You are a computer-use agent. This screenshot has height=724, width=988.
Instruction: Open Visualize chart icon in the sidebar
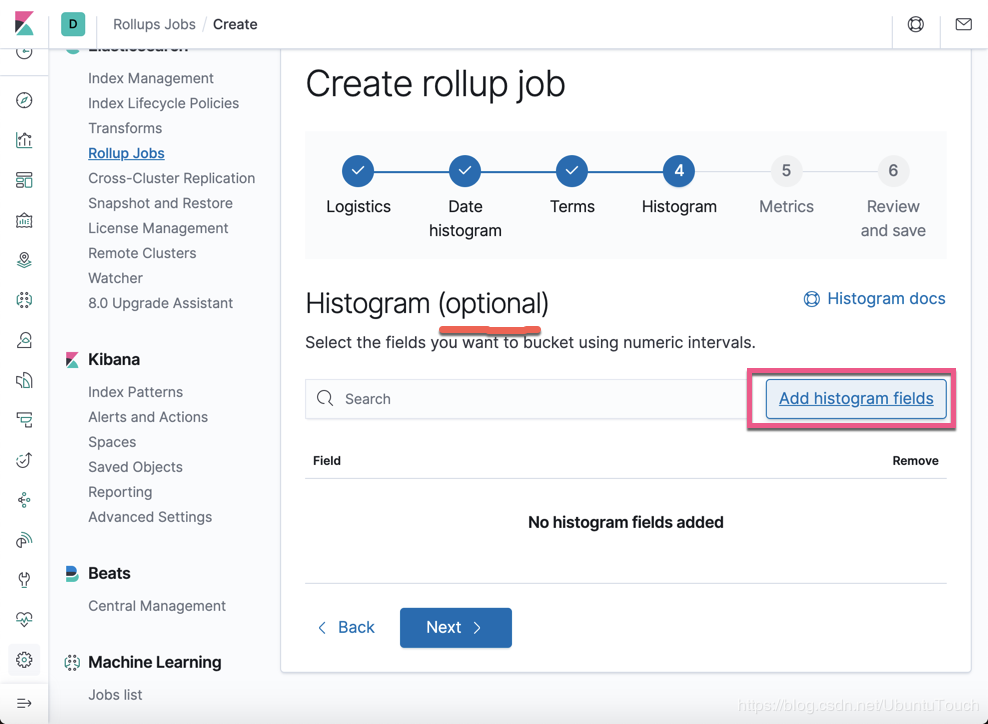[24, 140]
